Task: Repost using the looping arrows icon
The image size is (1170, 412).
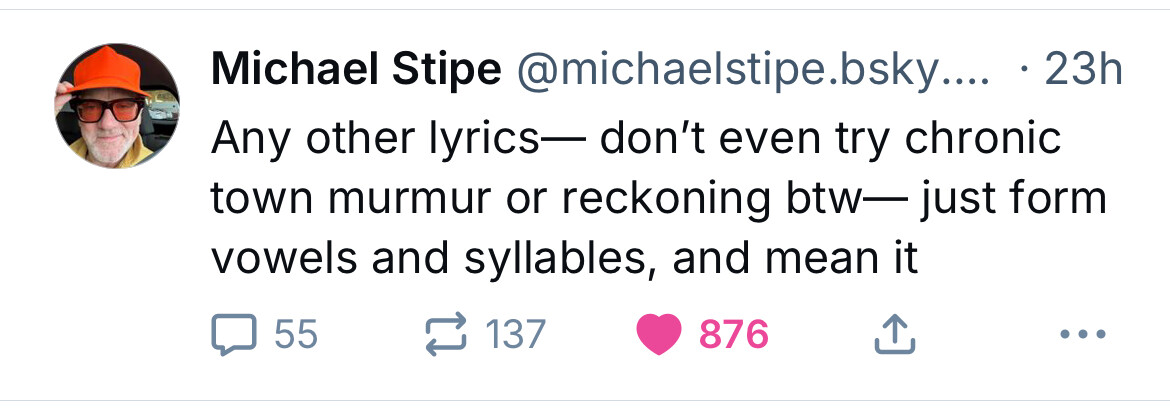Action: (448, 333)
